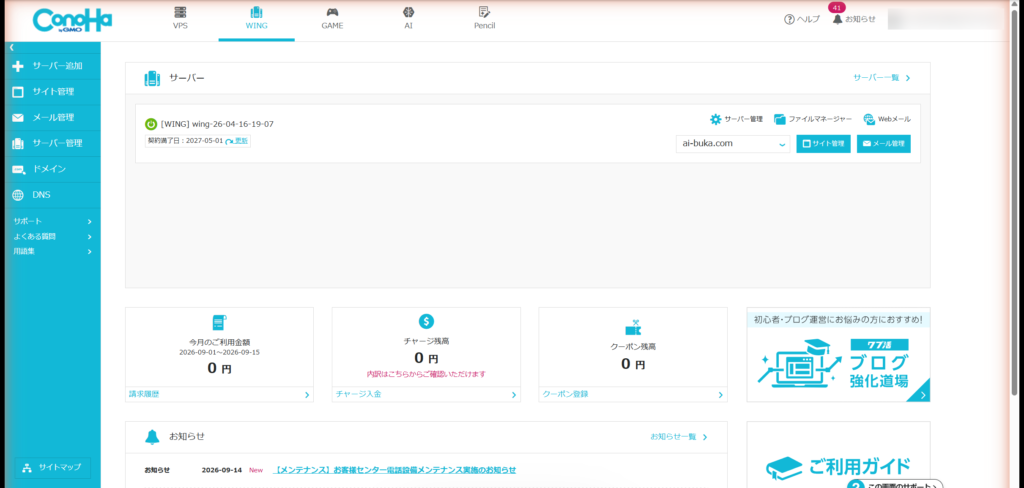Click the サーバー追加 plus icon
Image resolution: width=1024 pixels, height=488 pixels.
pos(18,66)
